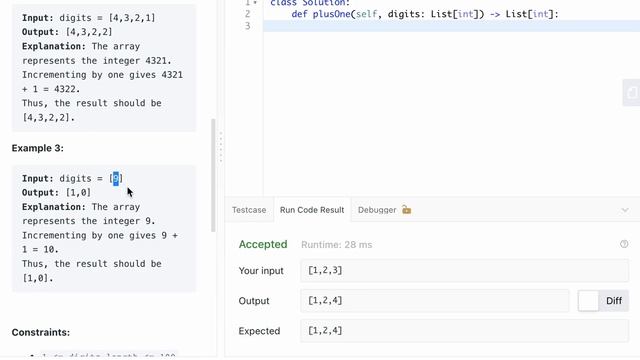The image size is (640, 360).
Task: Click Input: digits = [4,3,2,1] line
Action: tap(89, 18)
